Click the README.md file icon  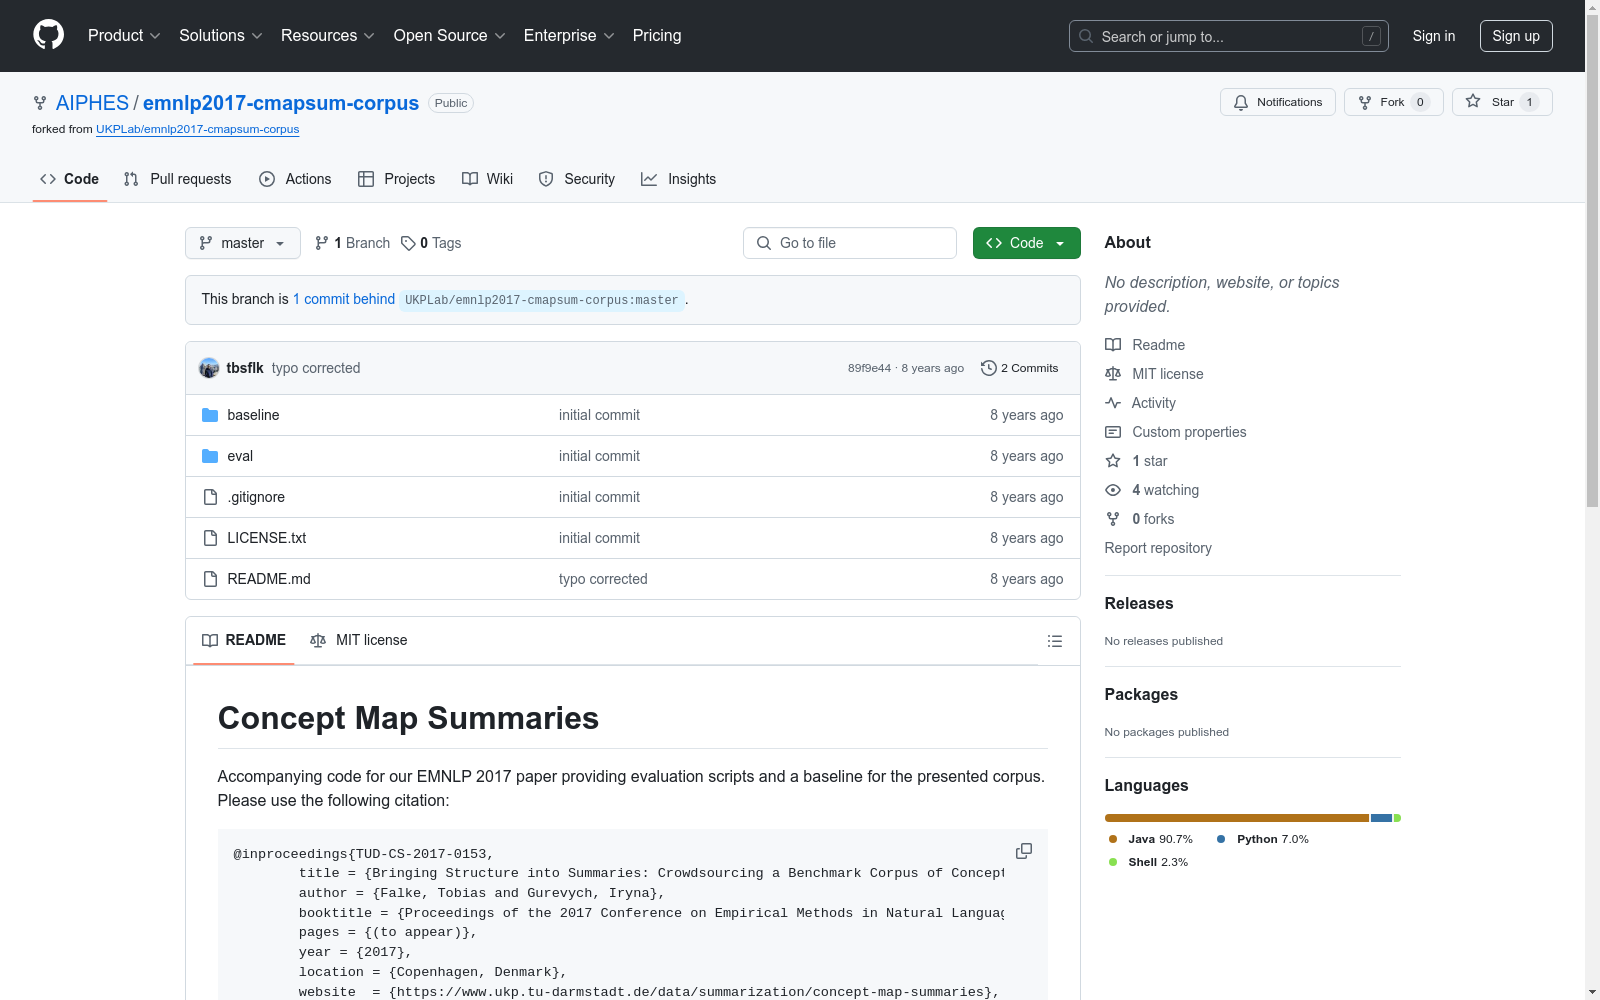[210, 579]
